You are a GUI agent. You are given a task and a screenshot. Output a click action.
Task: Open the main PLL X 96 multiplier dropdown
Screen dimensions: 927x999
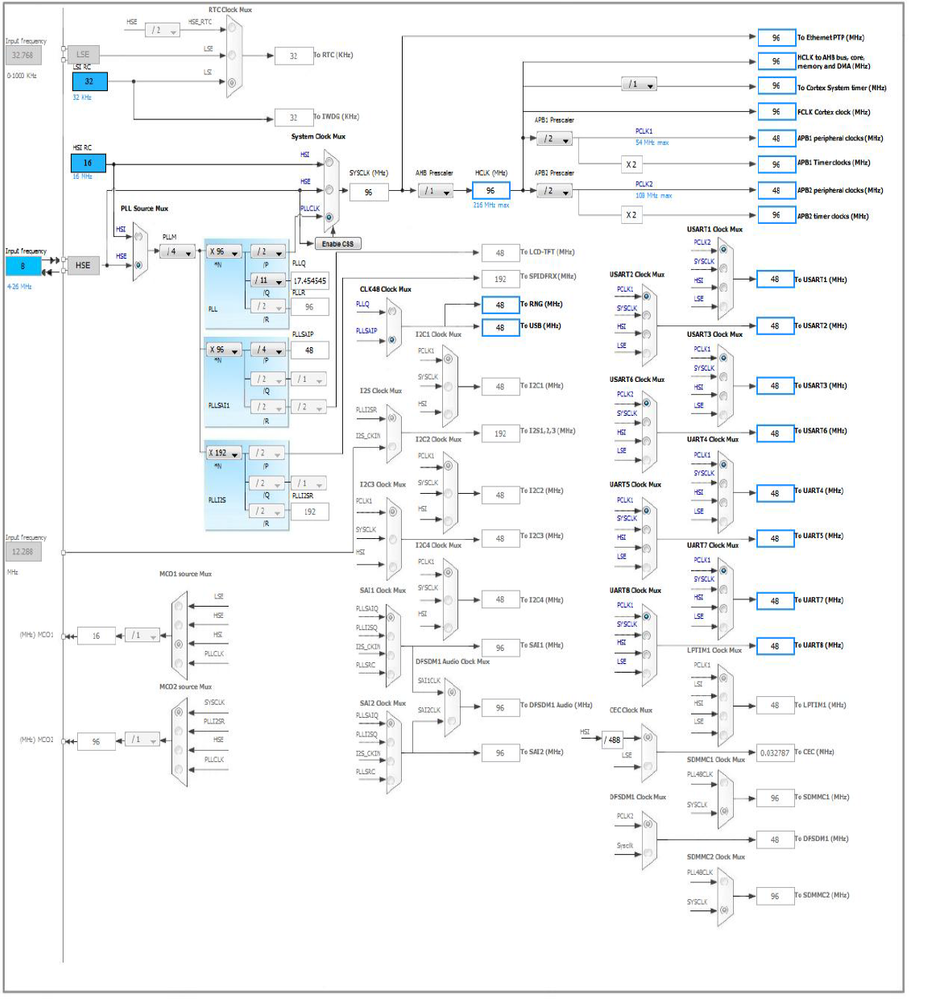tap(223, 252)
